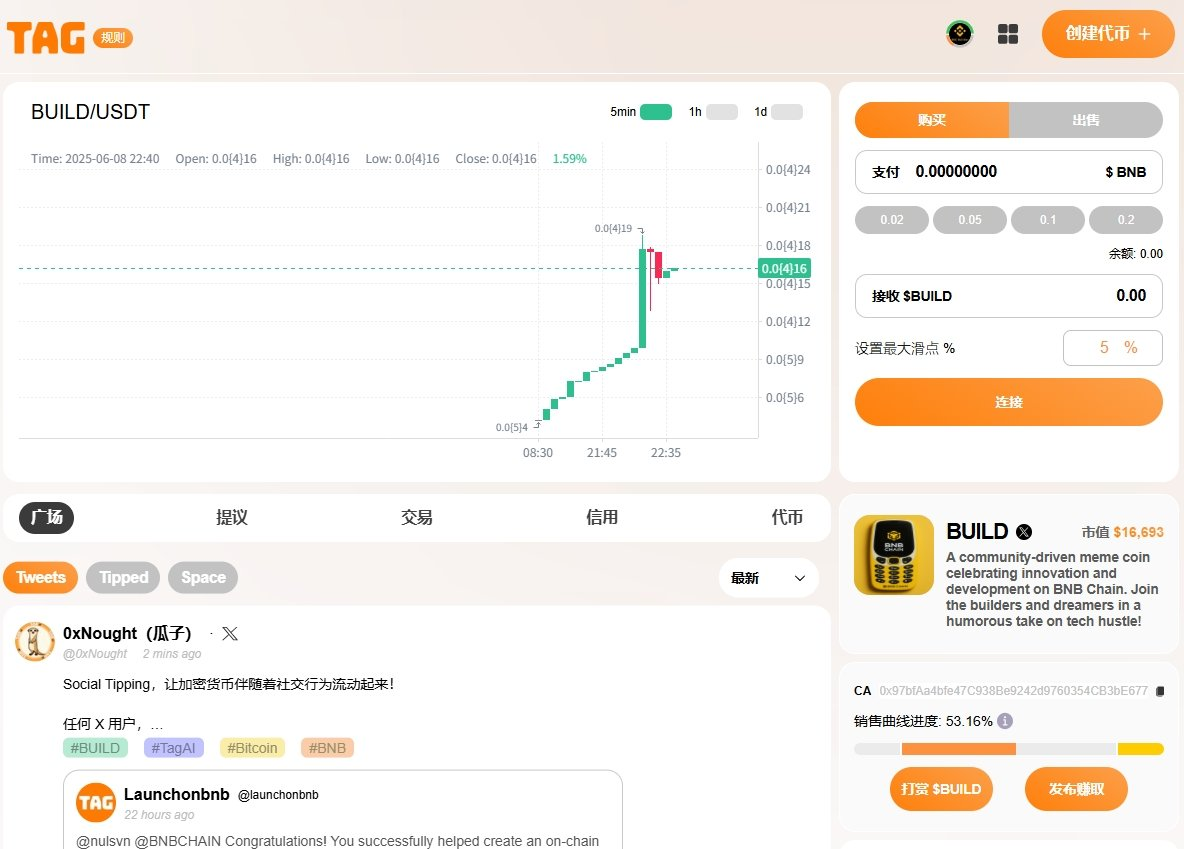Viewport: 1184px width, 849px height.
Task: Select the 0.1 preset amount
Action: [x=1048, y=220]
